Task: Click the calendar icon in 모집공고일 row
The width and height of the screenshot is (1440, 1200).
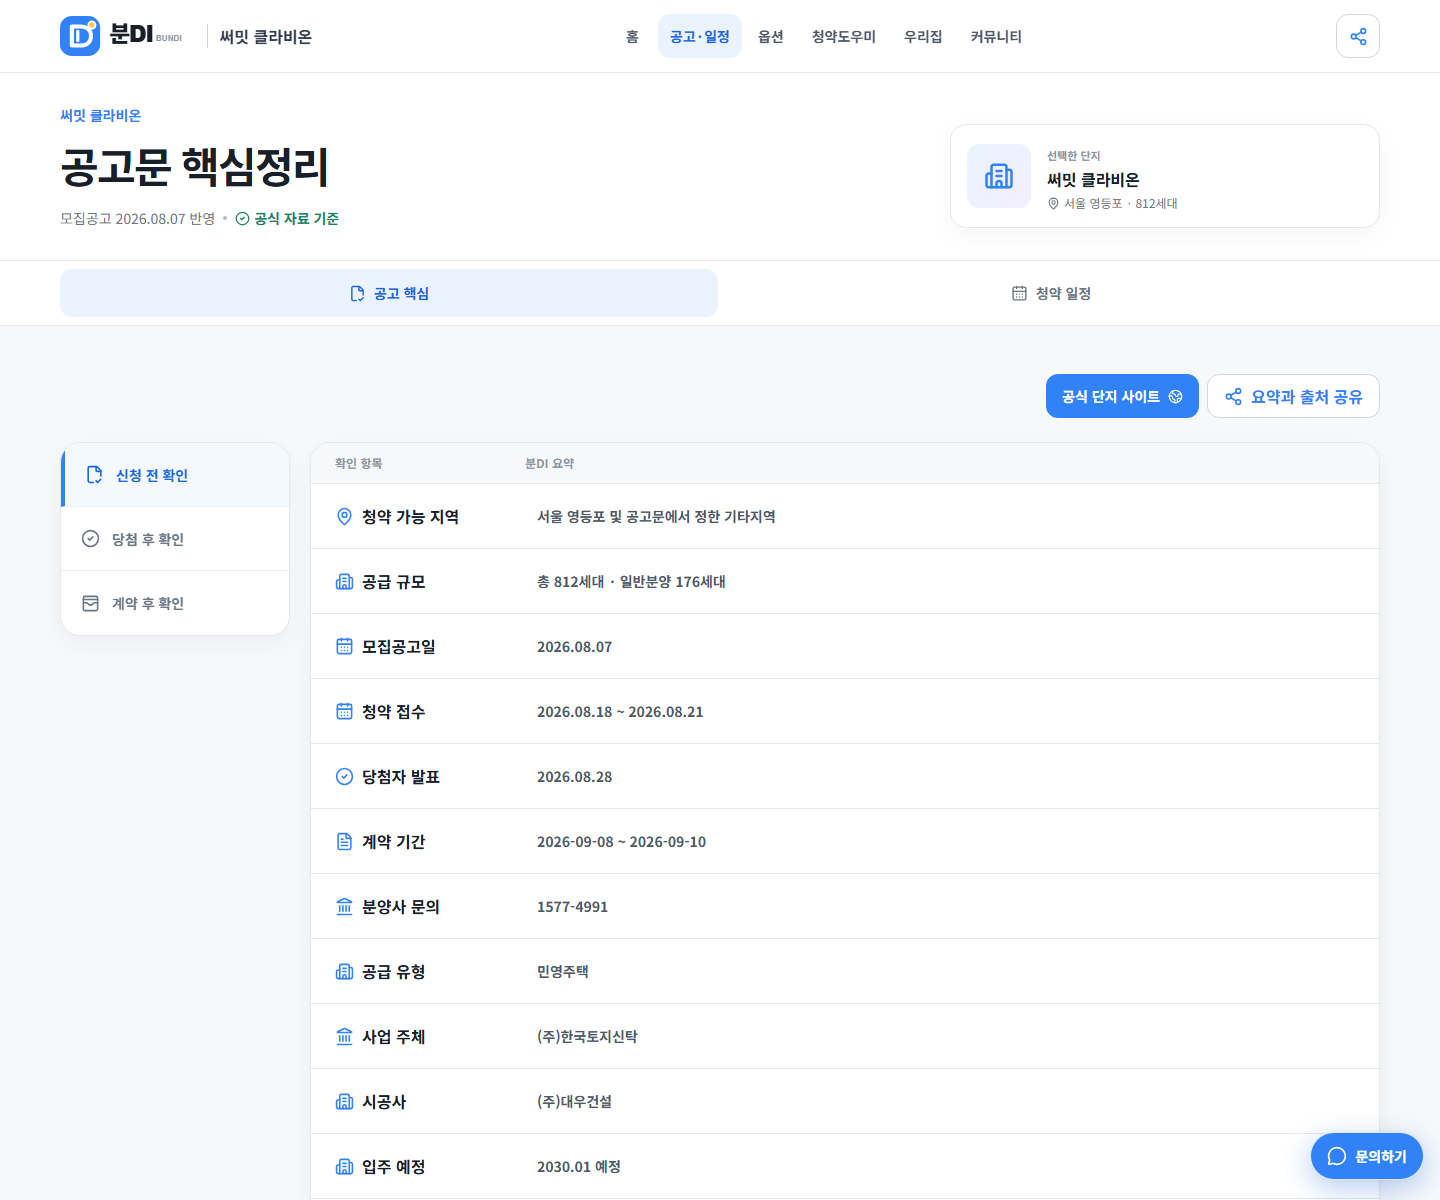Action: coord(344,646)
